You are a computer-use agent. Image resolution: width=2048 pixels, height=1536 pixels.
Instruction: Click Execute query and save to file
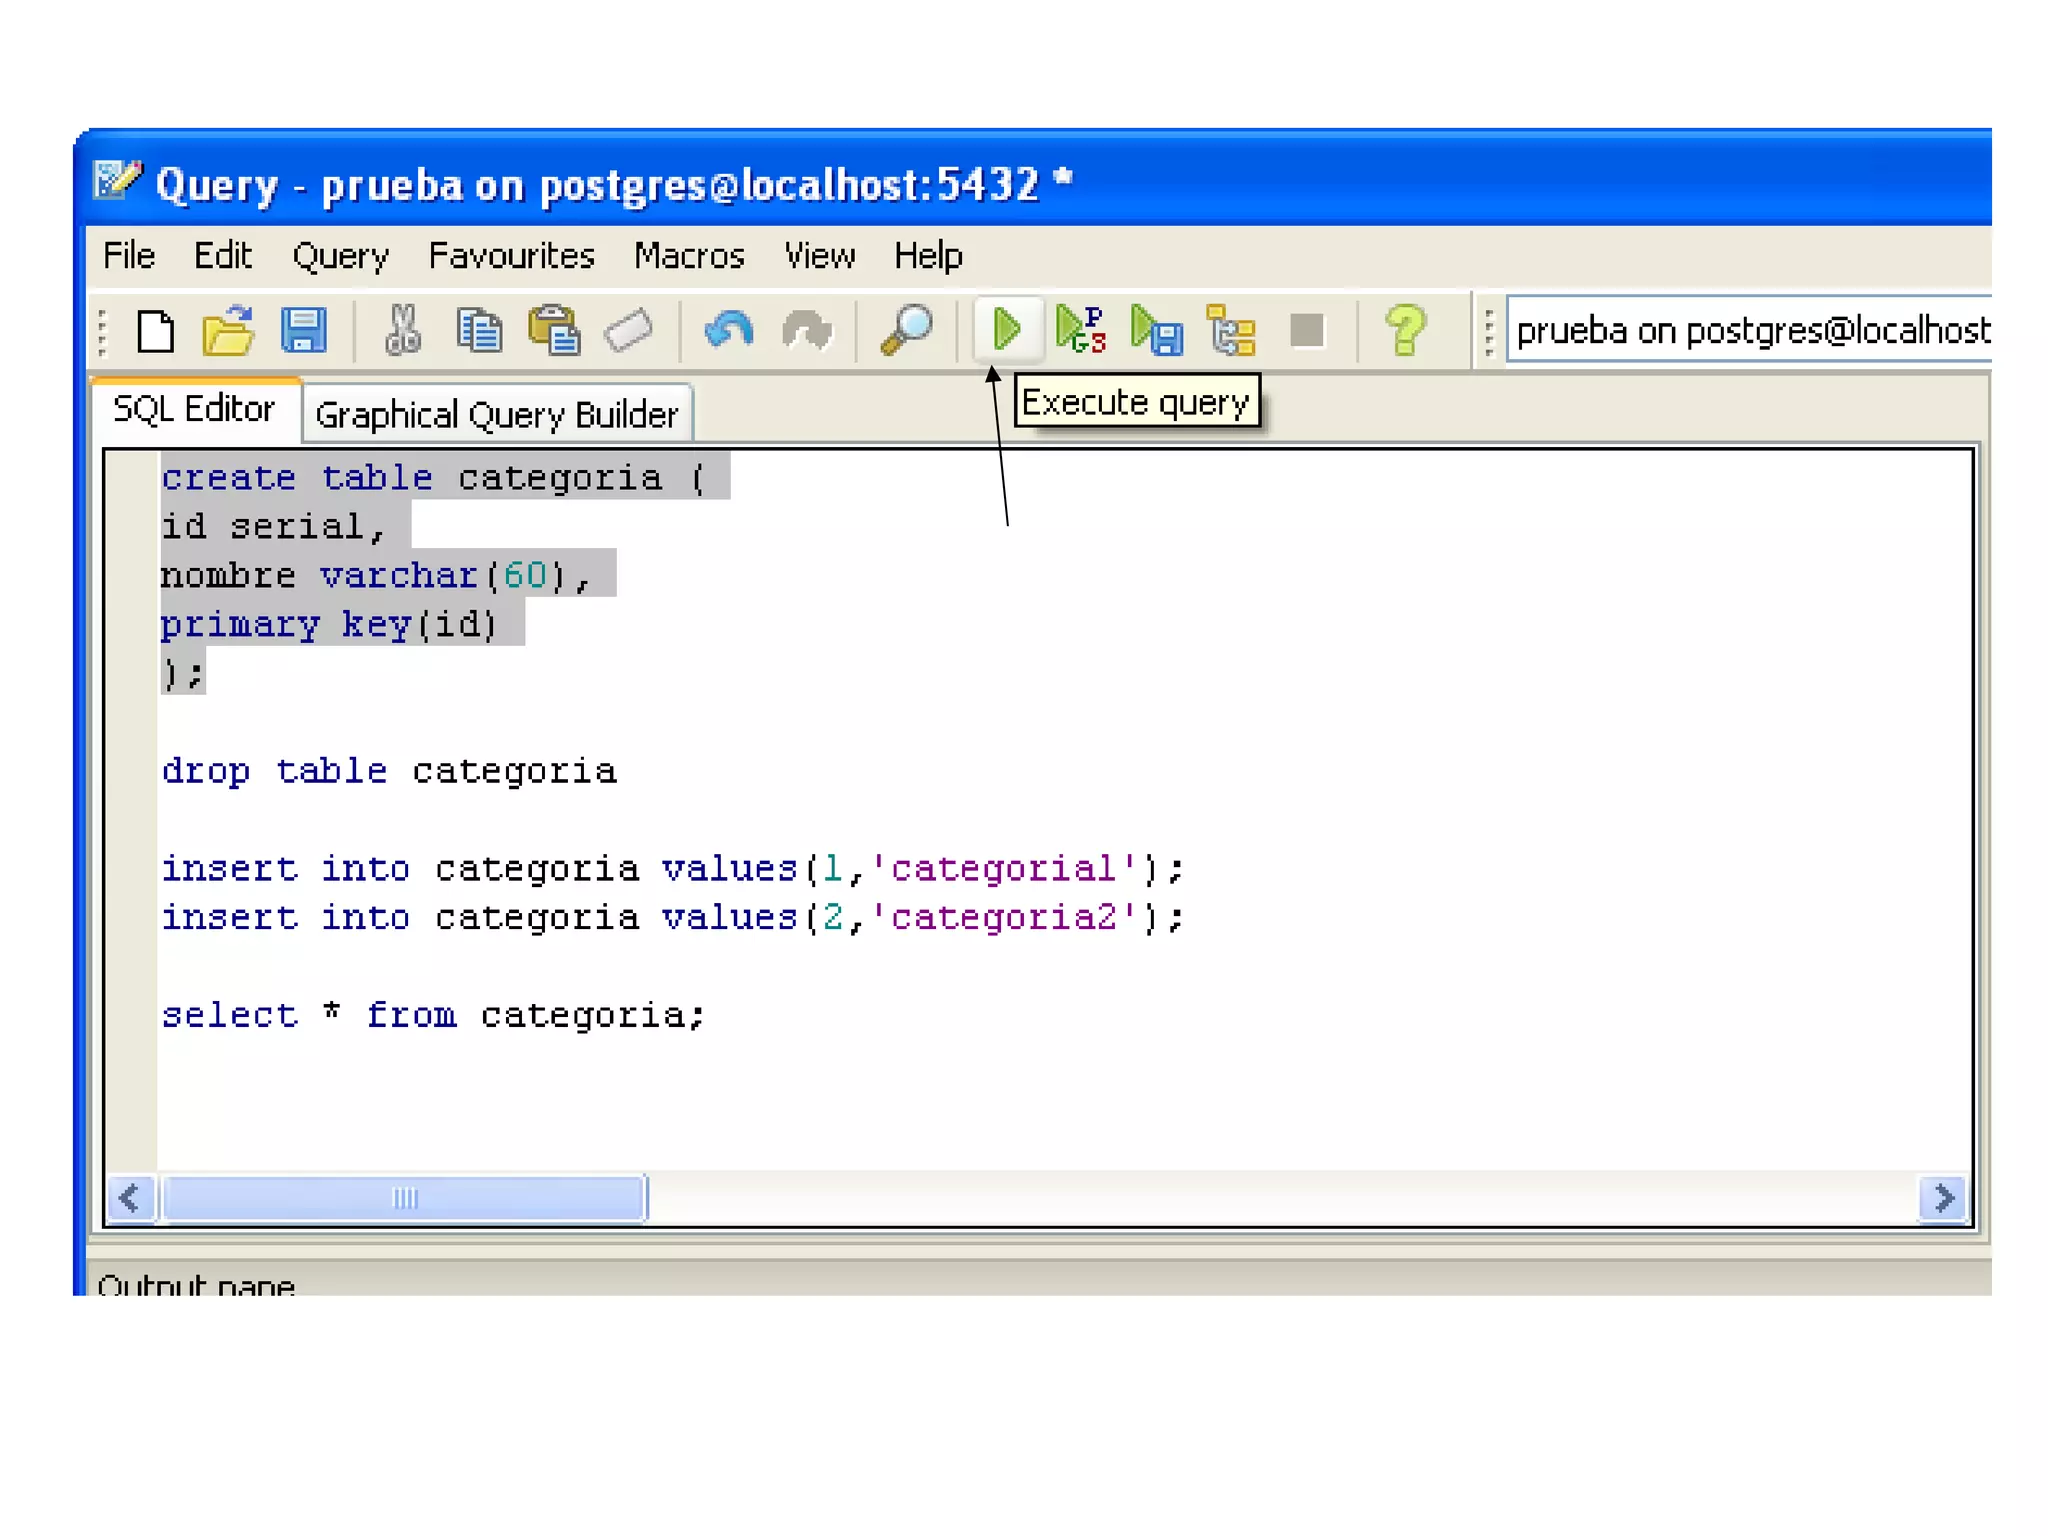point(1156,331)
